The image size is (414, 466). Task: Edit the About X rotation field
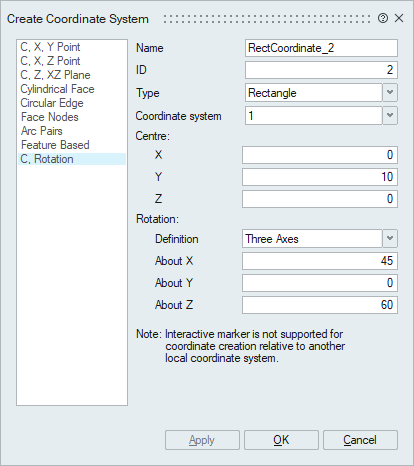[x=320, y=261]
